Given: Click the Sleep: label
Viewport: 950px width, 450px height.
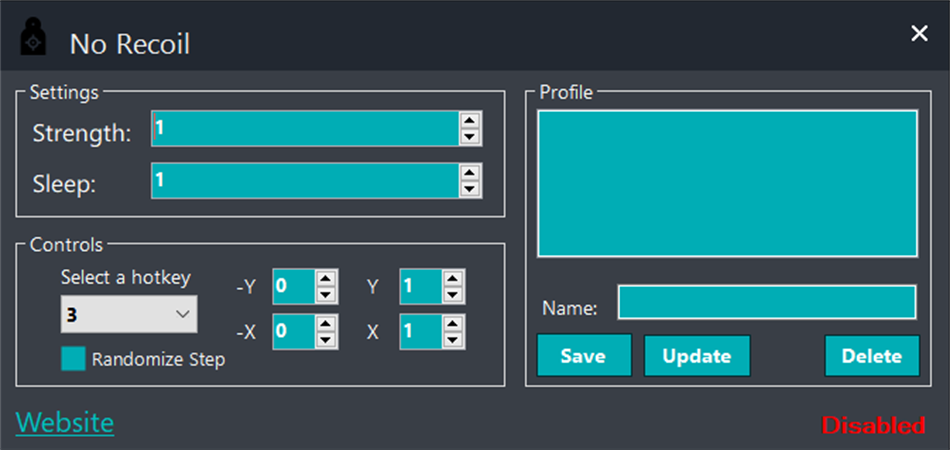Looking at the screenshot, I should [x=64, y=185].
